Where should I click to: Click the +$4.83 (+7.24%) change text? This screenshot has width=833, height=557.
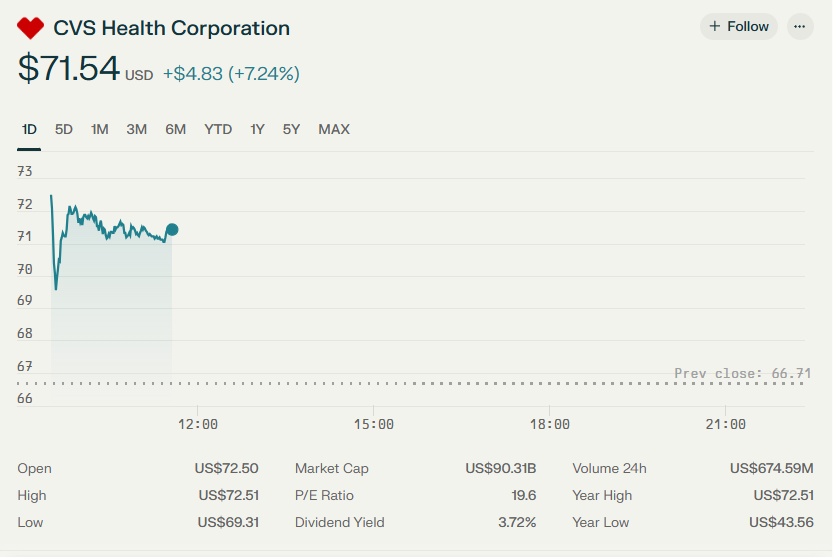coord(231,73)
